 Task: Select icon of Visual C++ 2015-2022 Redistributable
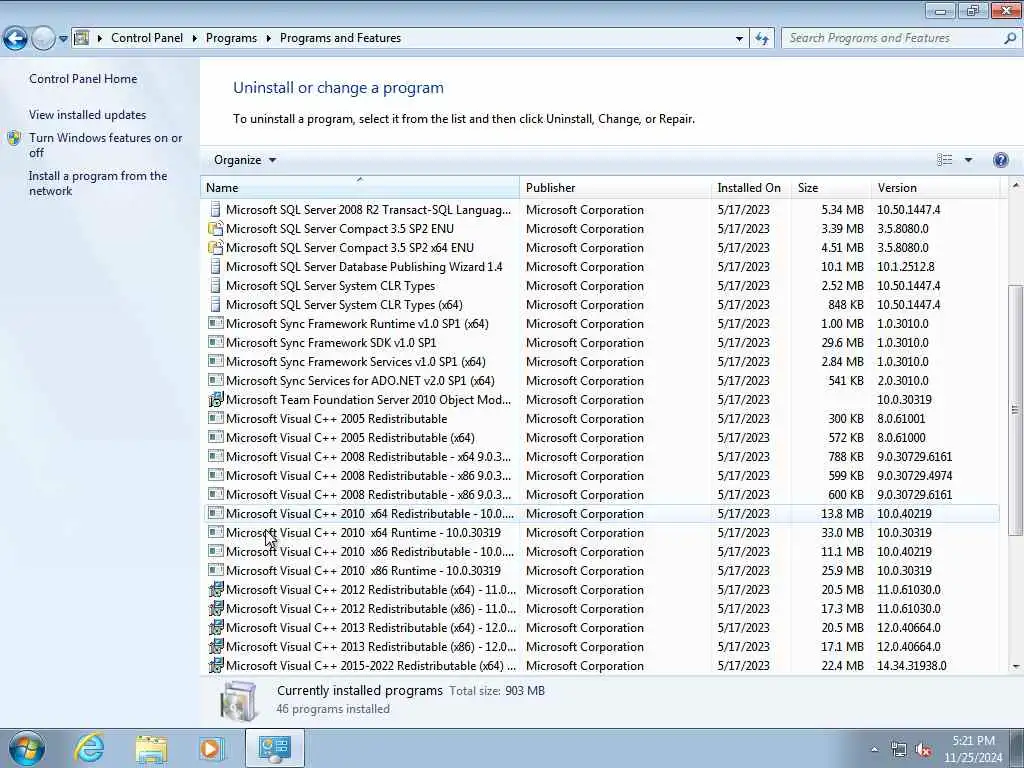(216, 665)
